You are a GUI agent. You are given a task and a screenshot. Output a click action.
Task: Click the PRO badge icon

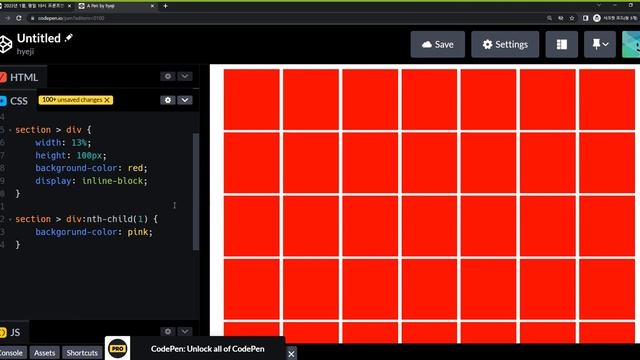click(x=118, y=349)
